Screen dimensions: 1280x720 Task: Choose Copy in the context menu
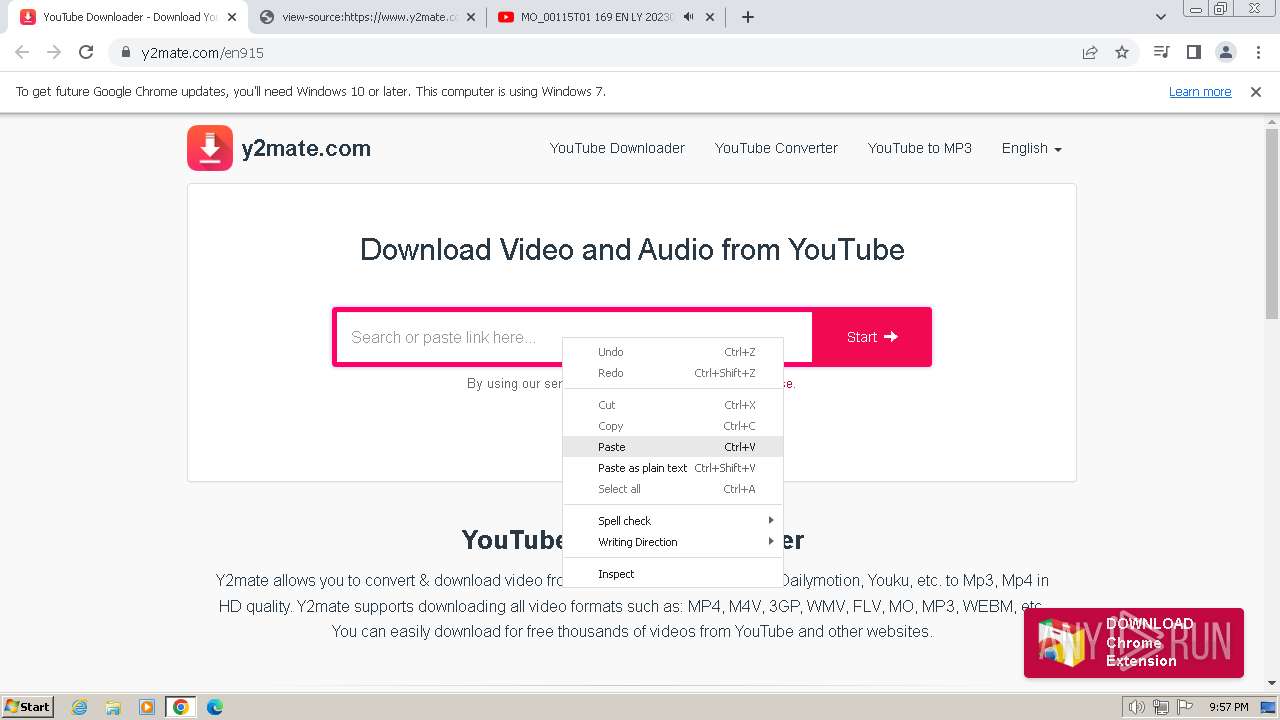click(673, 426)
